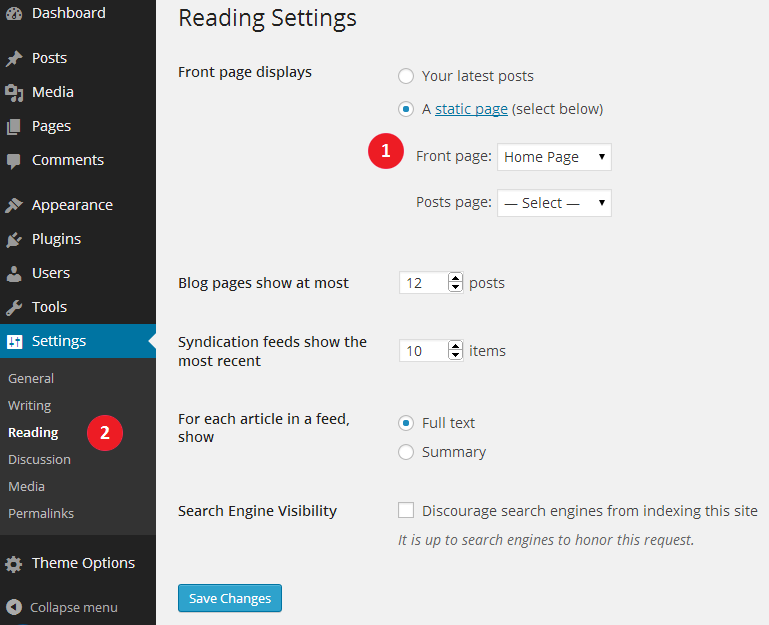Click the Plugins plug icon

pyautogui.click(x=14, y=239)
